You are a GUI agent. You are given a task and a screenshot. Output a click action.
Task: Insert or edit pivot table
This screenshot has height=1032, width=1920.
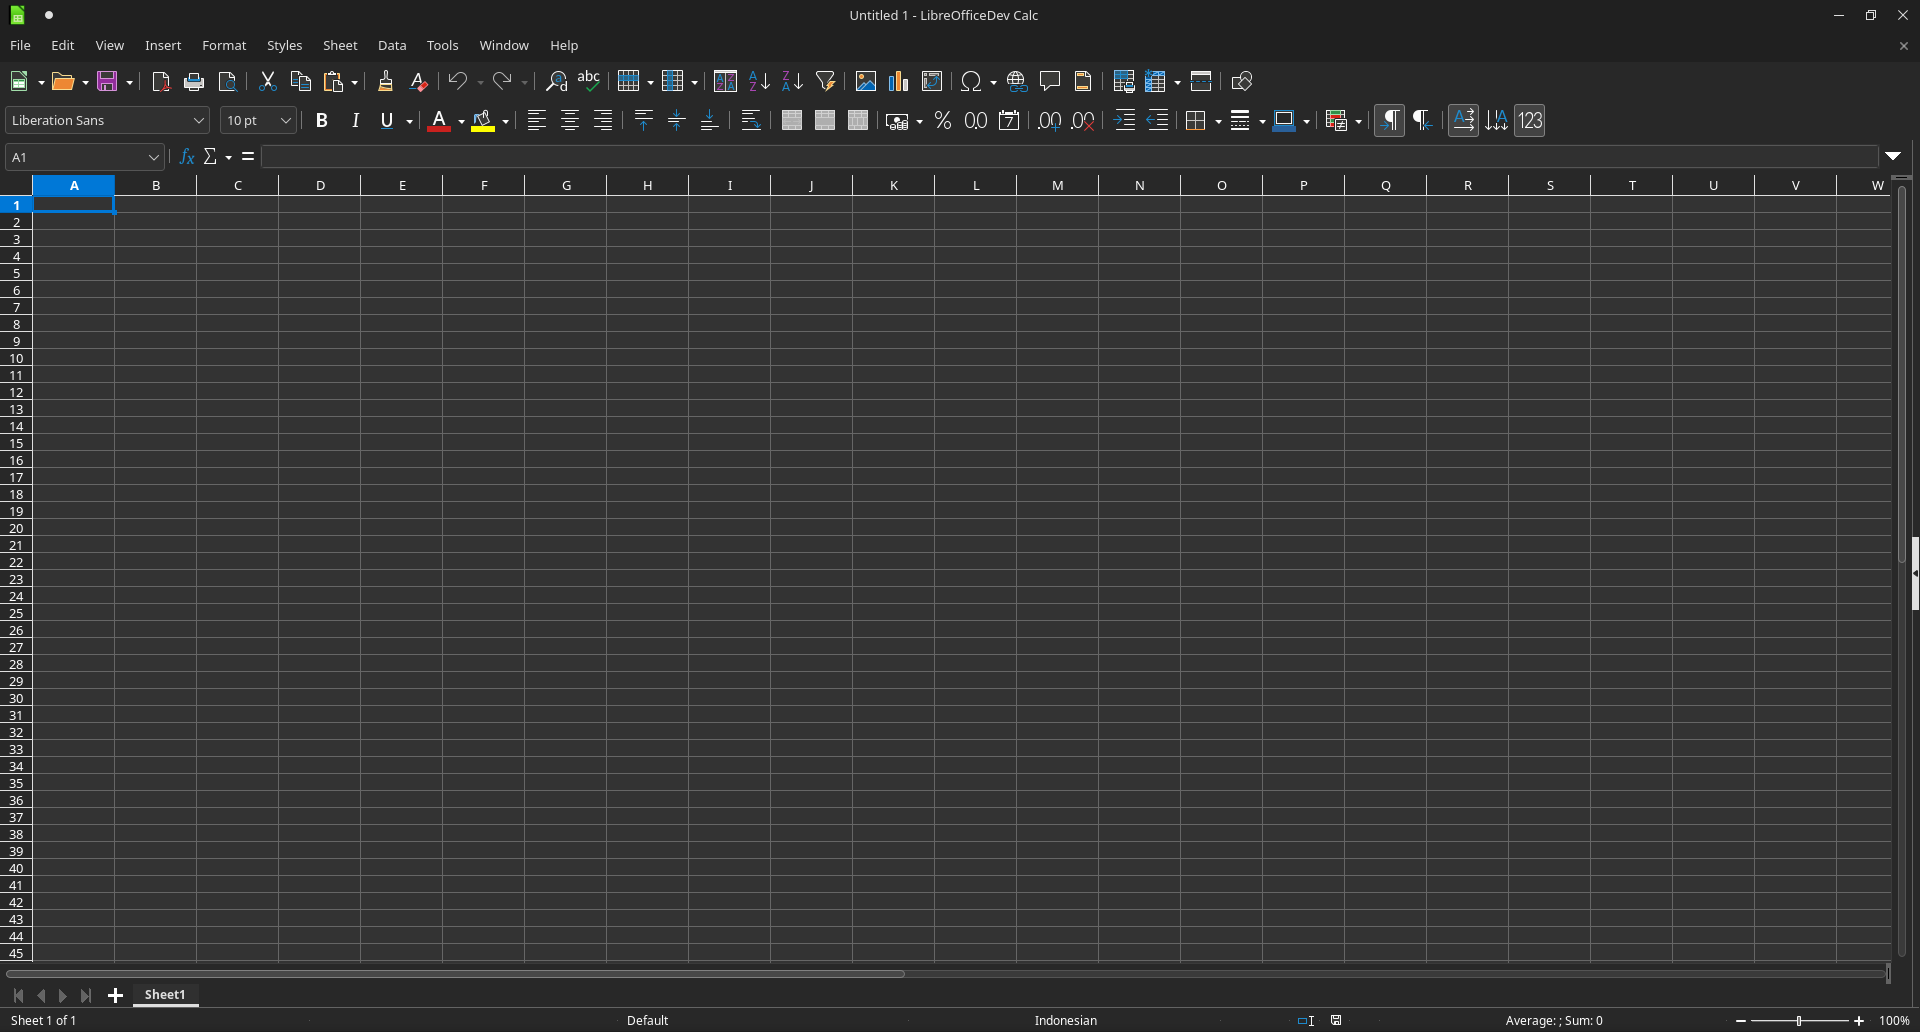click(931, 82)
